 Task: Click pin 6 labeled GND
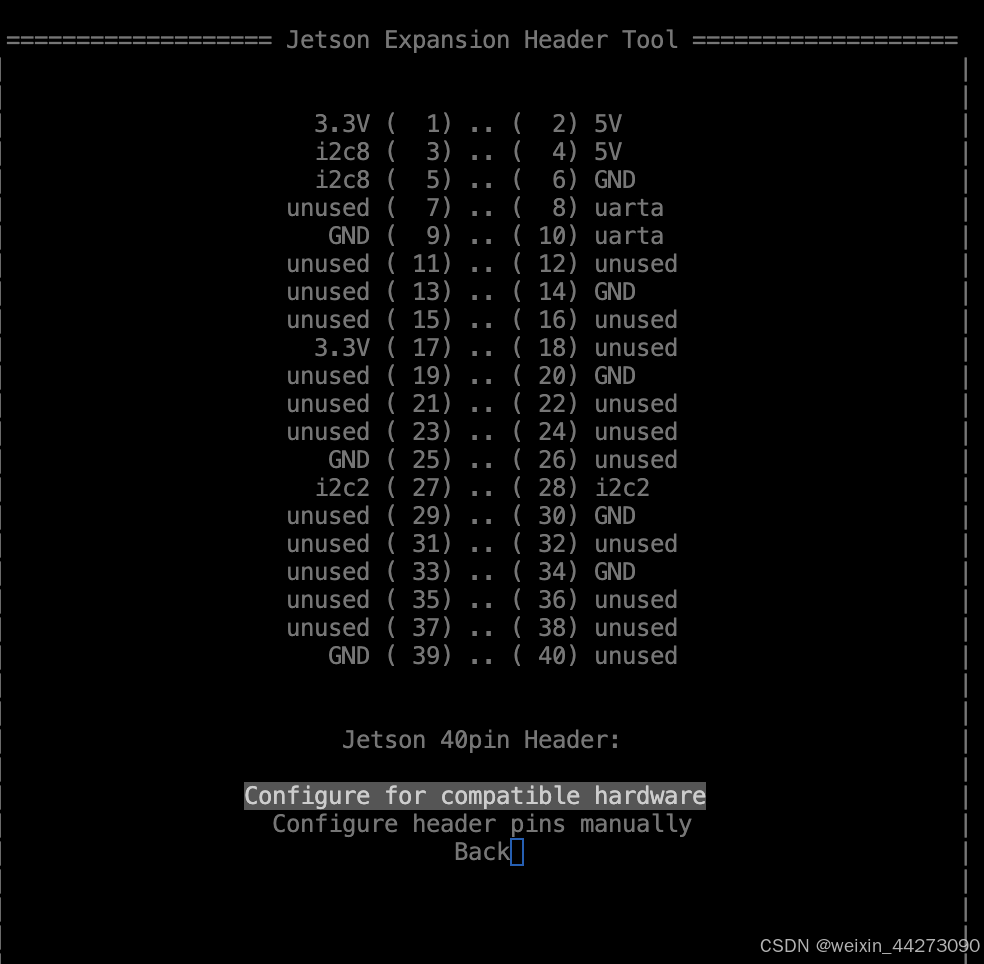[x=574, y=179]
